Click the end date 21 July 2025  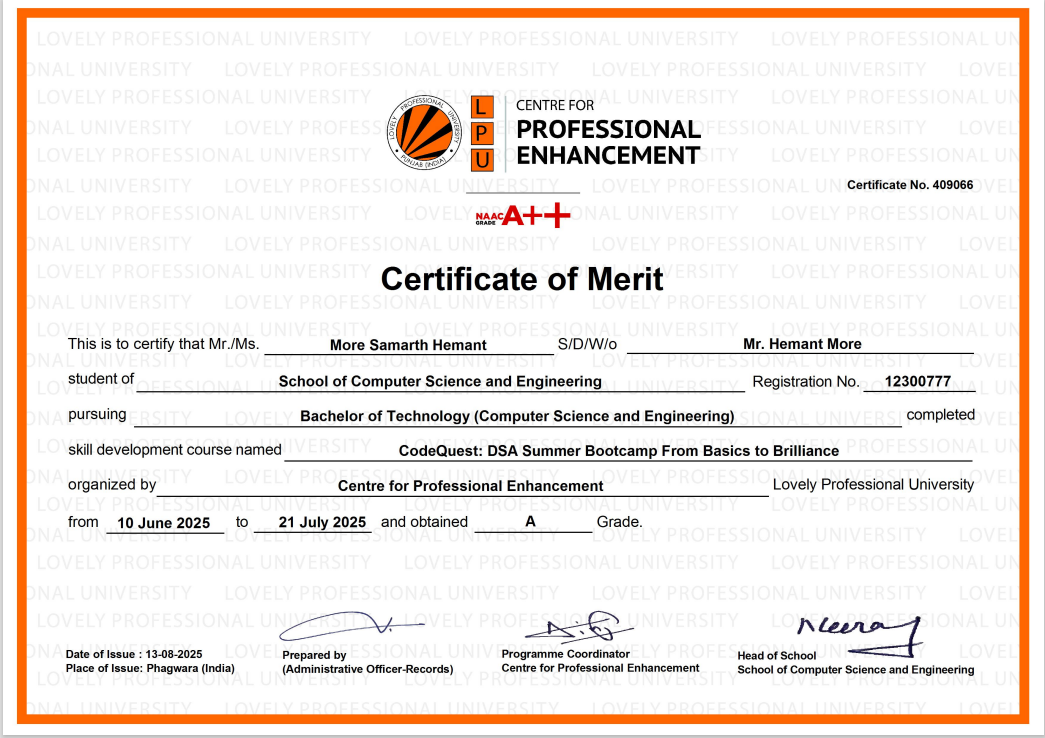(311, 523)
